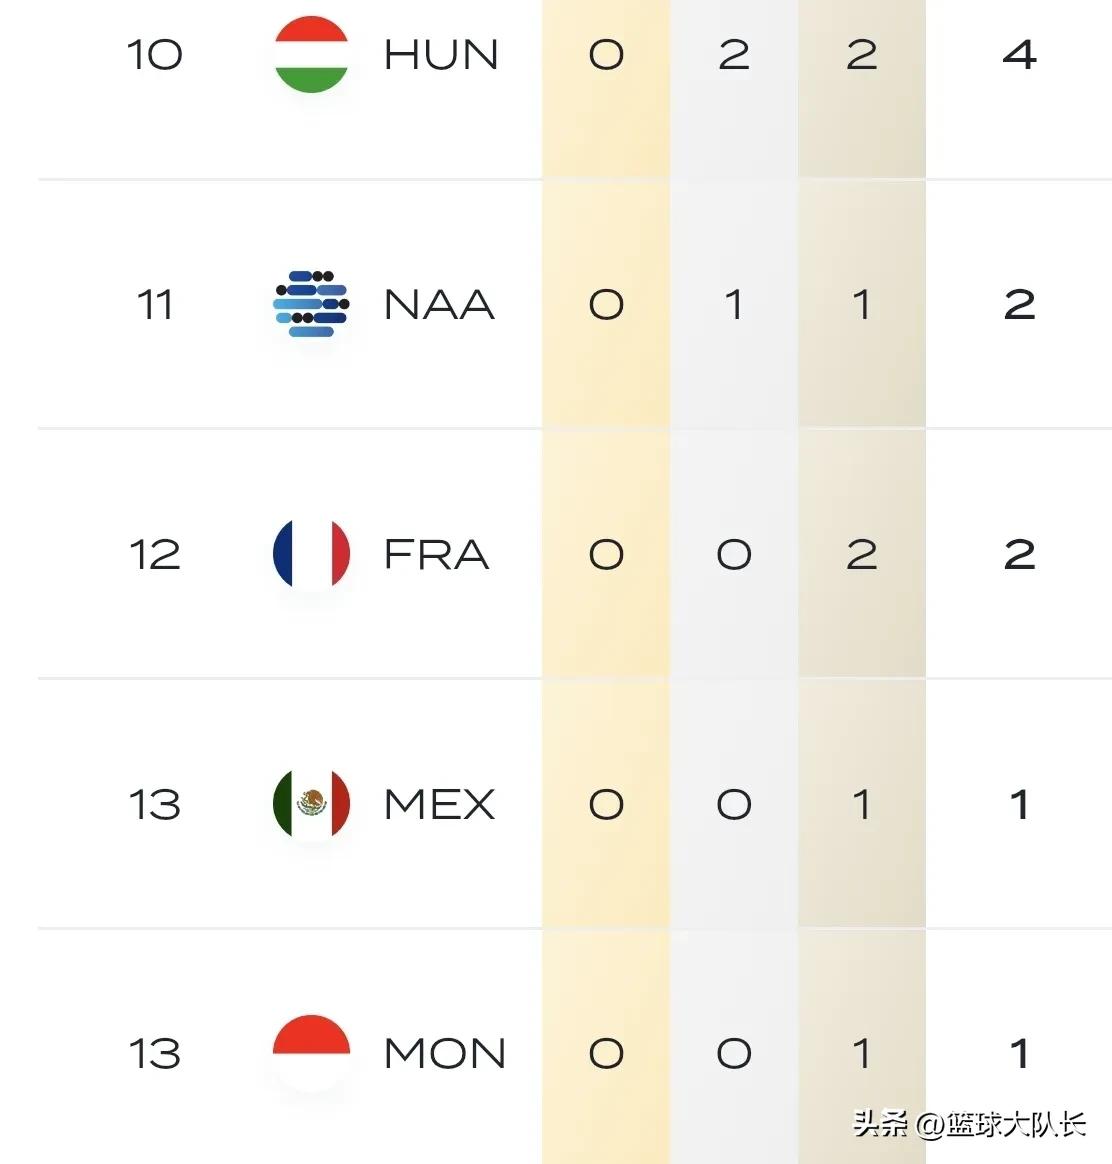Click FRA bronze medal count 2
The image size is (1112, 1164).
coord(862,555)
